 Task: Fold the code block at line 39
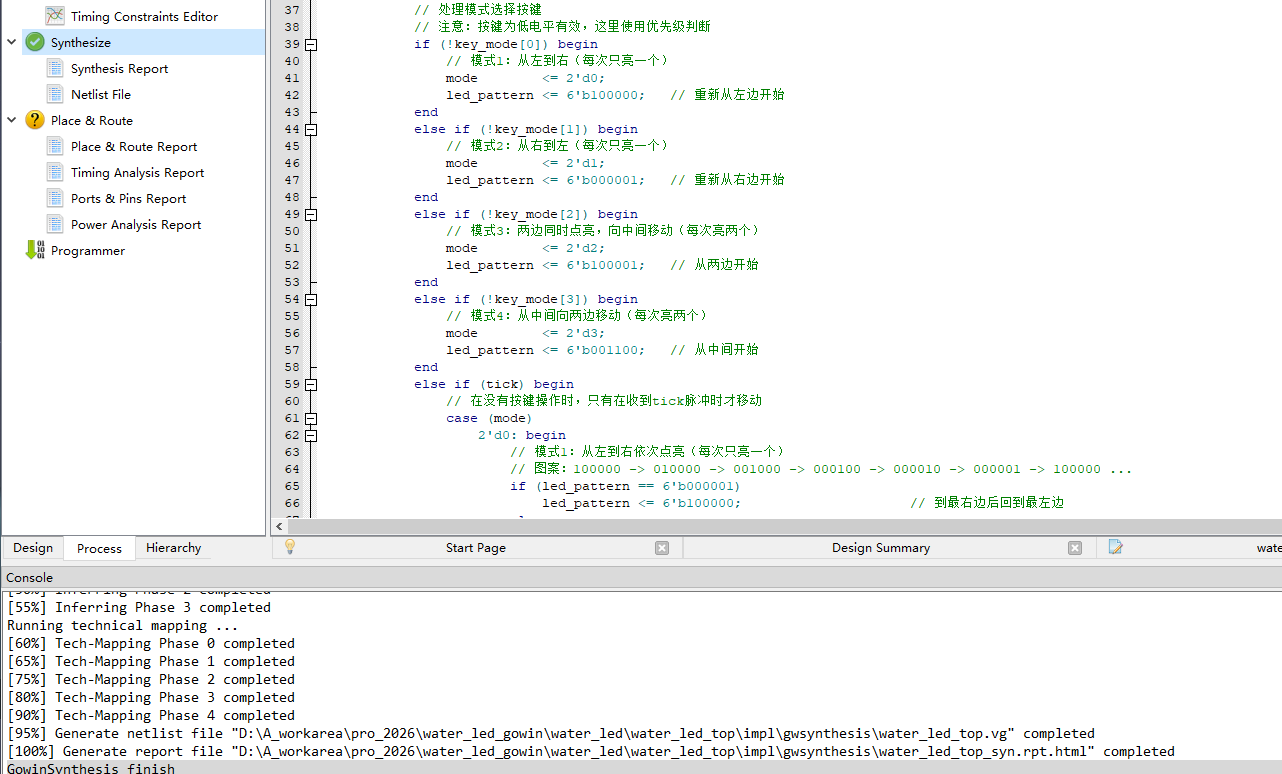[311, 44]
